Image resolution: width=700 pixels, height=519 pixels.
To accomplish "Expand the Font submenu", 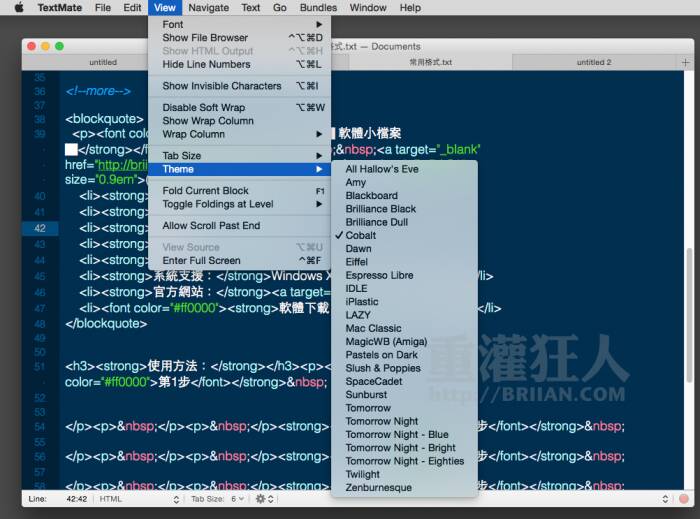I will [241, 25].
